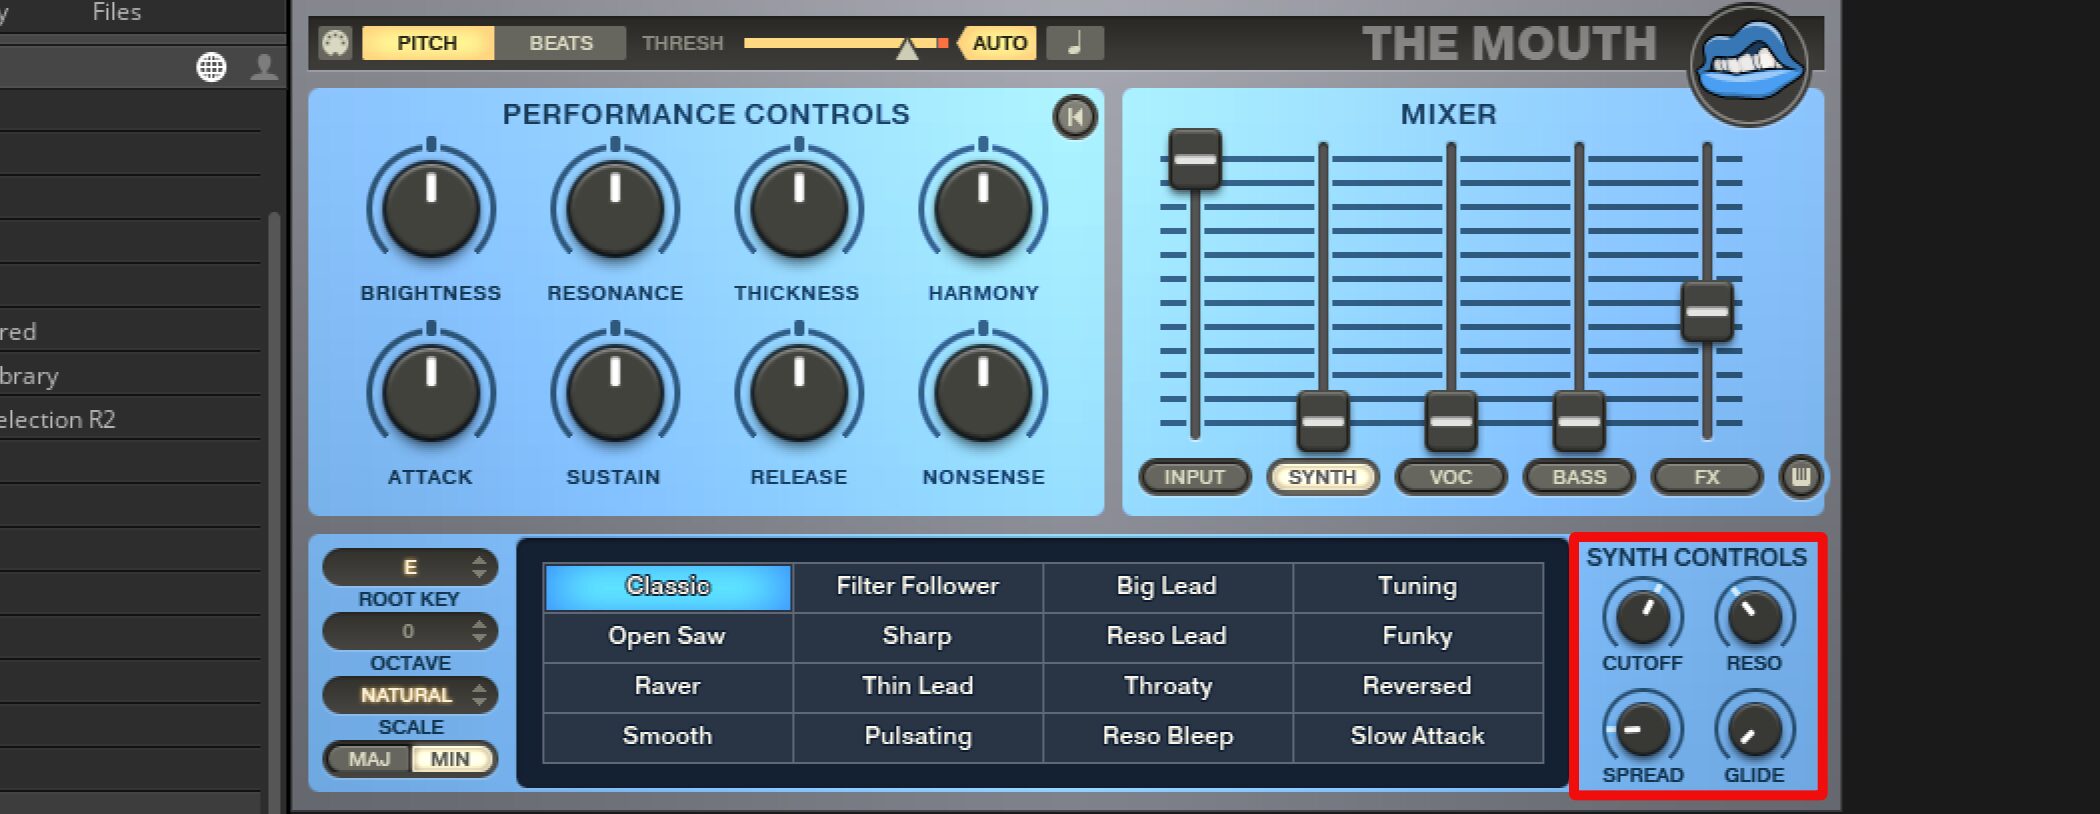Select the Big Lead preset
This screenshot has height=814, width=2100.
point(1168,587)
